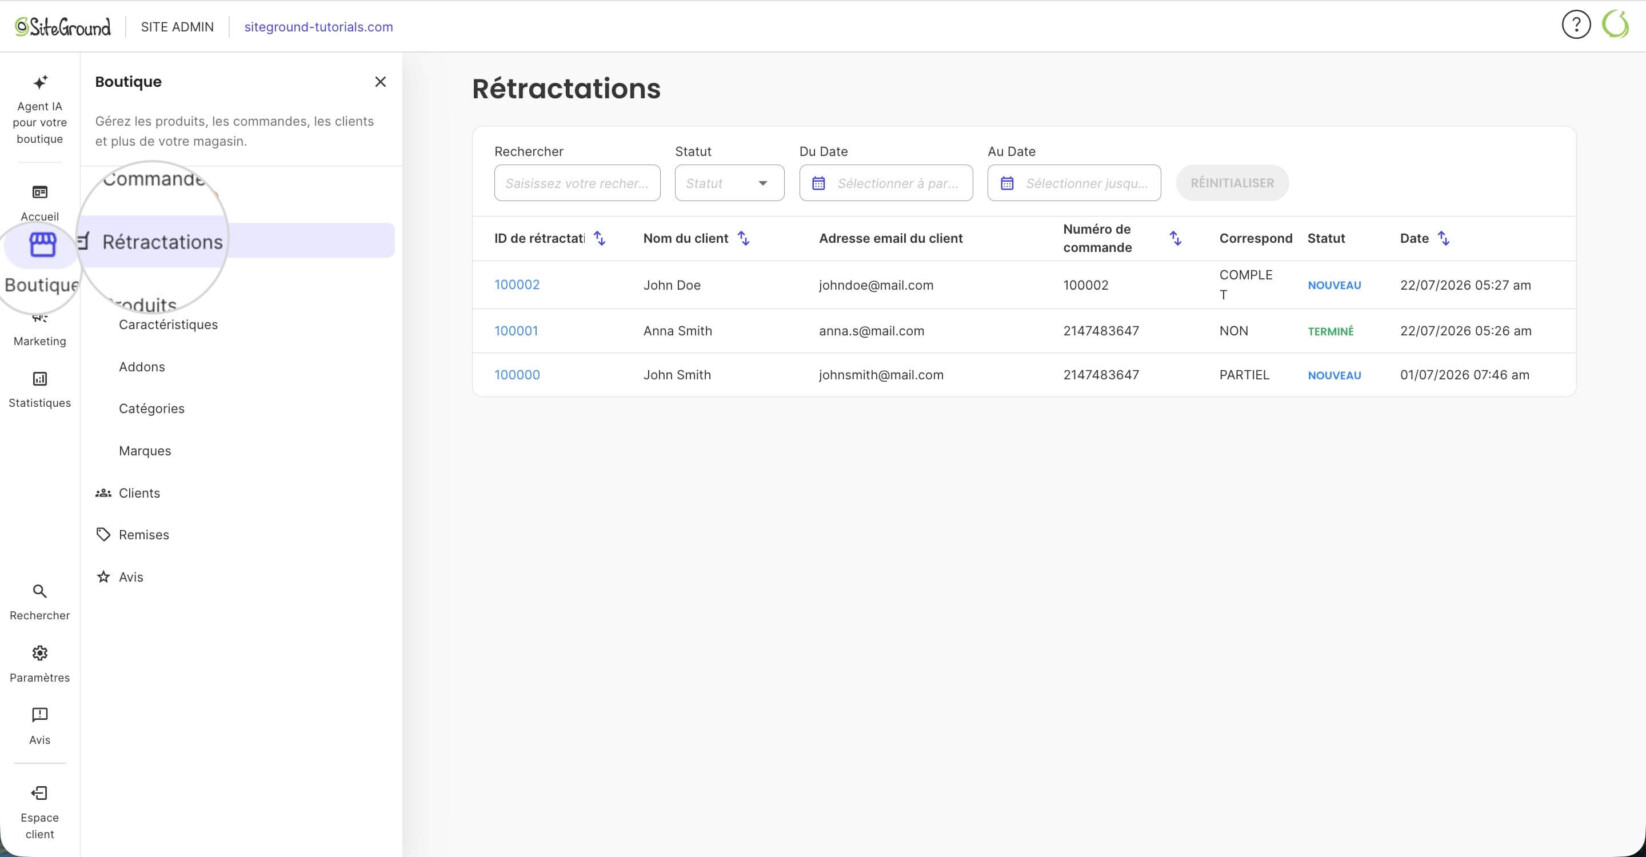The height and width of the screenshot is (857, 1646).
Task: Open Avis in the Boutique menu
Action: tap(131, 577)
